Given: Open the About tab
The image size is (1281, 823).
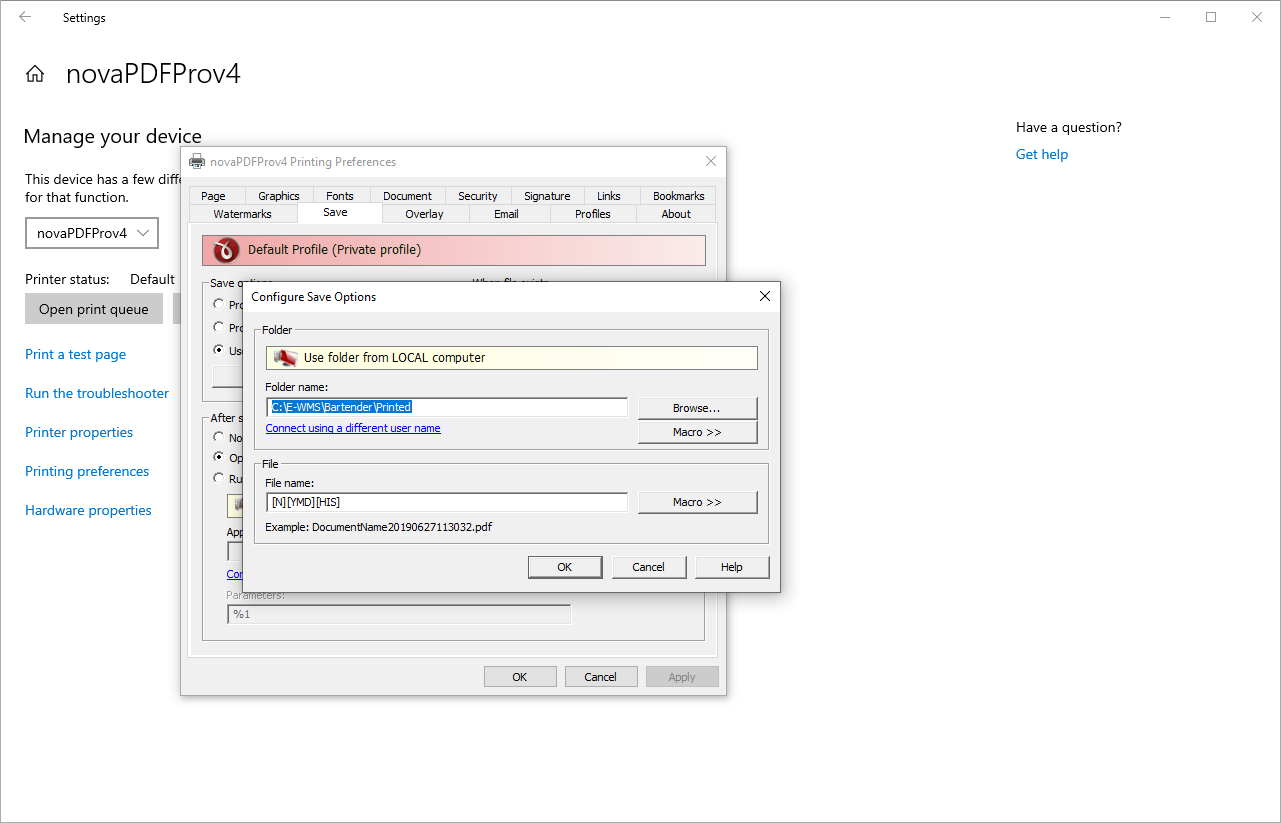Looking at the screenshot, I should (676, 214).
